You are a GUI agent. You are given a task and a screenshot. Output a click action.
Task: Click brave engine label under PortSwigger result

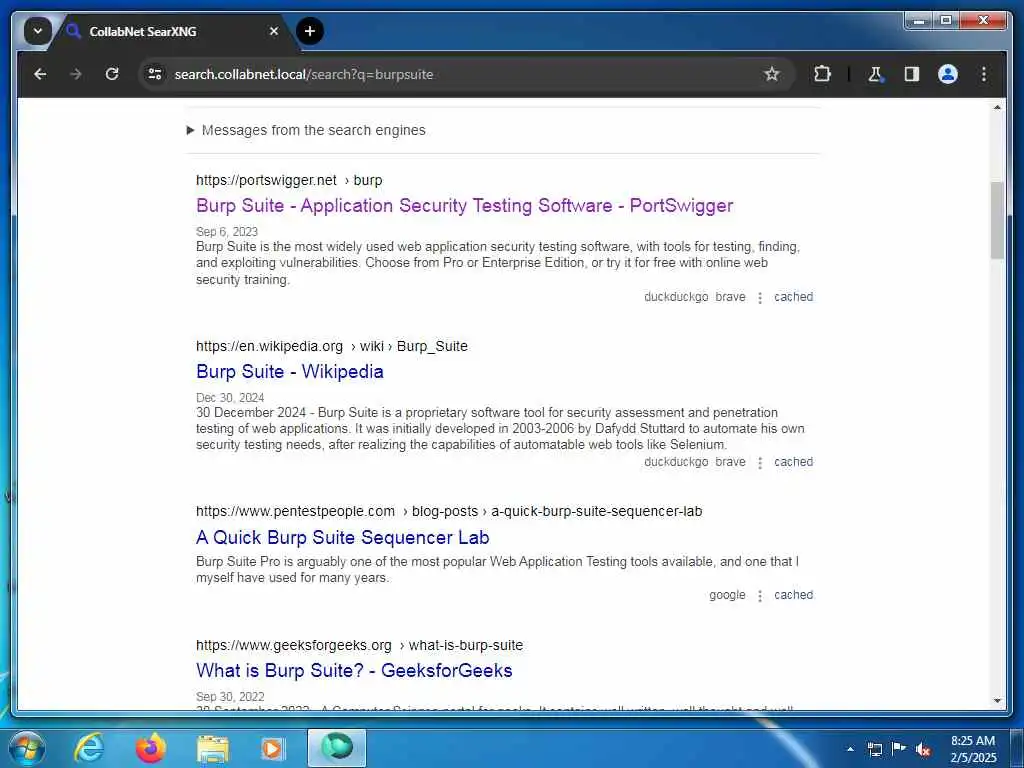(x=730, y=296)
